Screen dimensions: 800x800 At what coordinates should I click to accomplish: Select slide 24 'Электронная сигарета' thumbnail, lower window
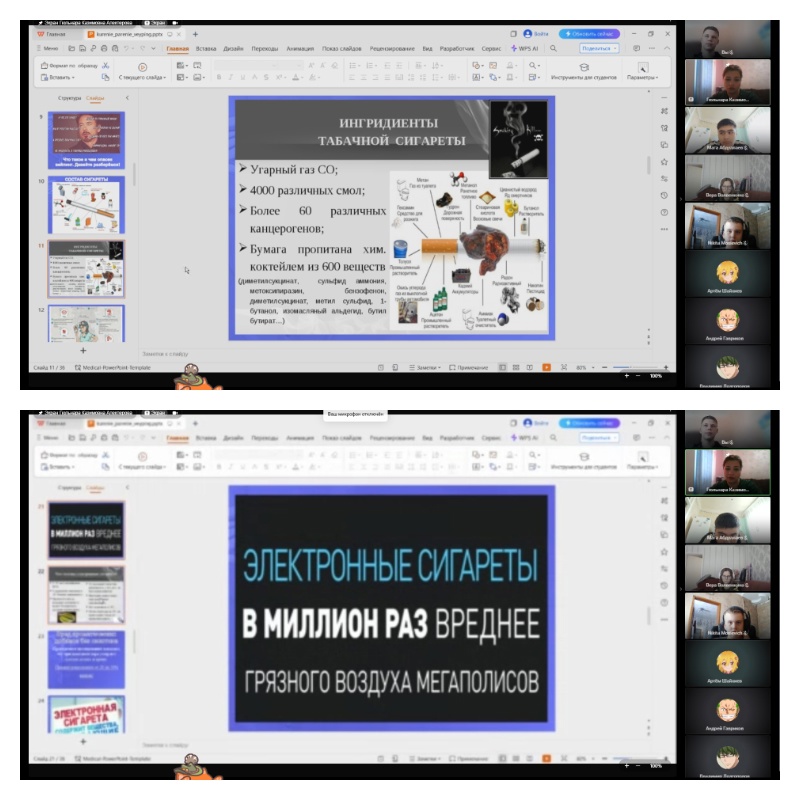click(x=86, y=714)
